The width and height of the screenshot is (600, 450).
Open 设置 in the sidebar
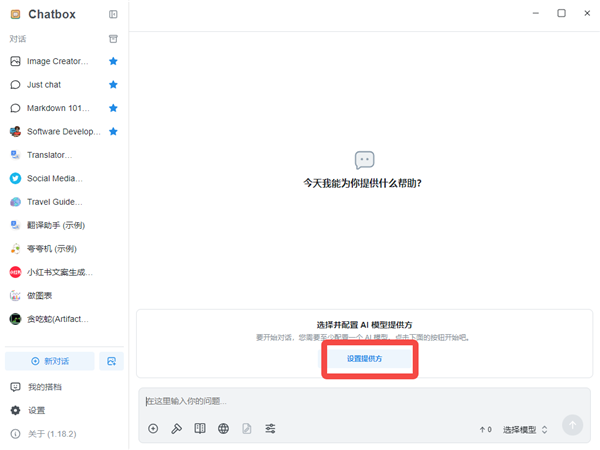click(36, 410)
